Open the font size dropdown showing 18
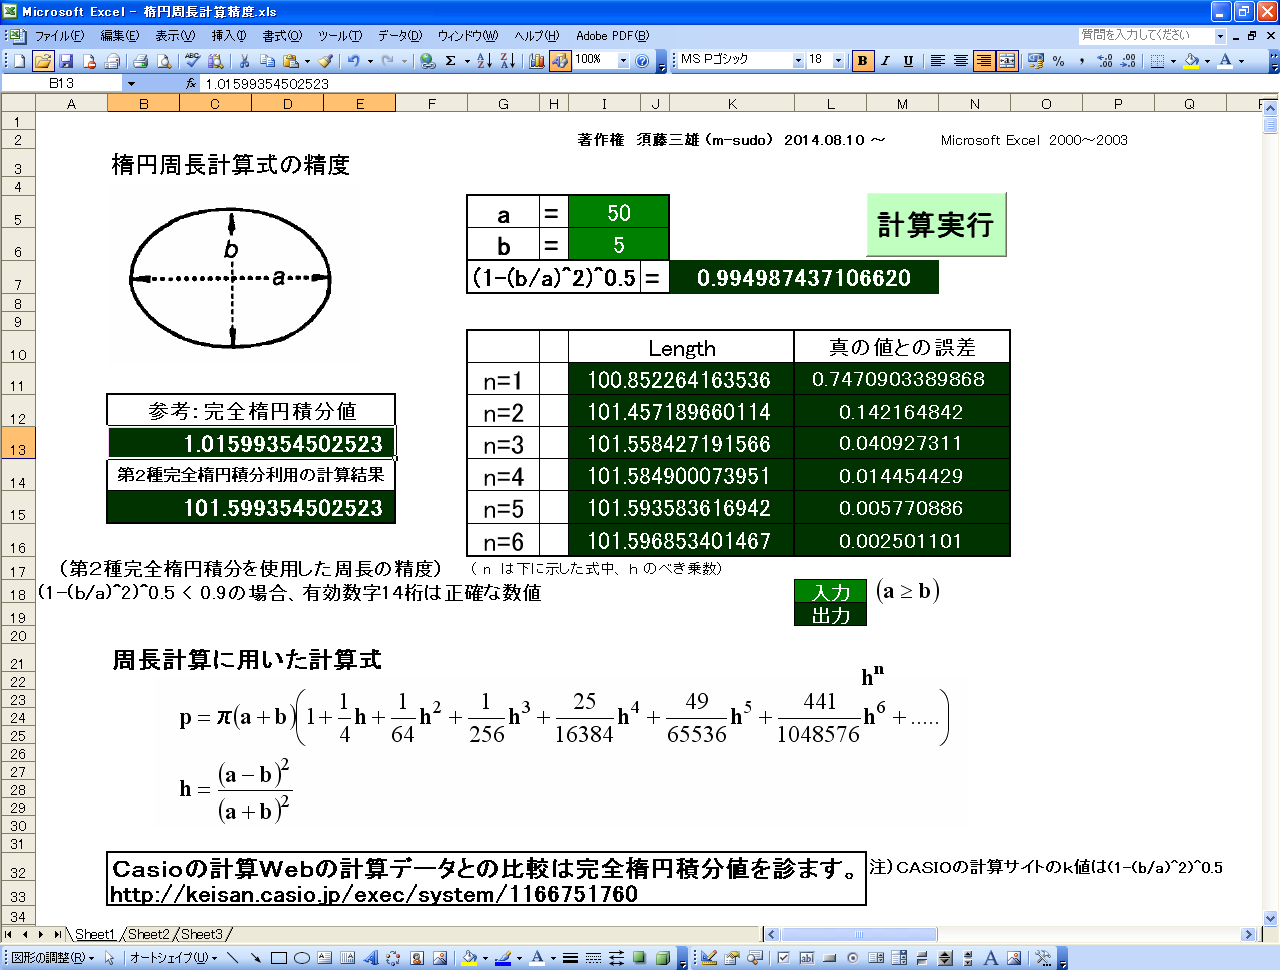 pyautogui.click(x=838, y=61)
